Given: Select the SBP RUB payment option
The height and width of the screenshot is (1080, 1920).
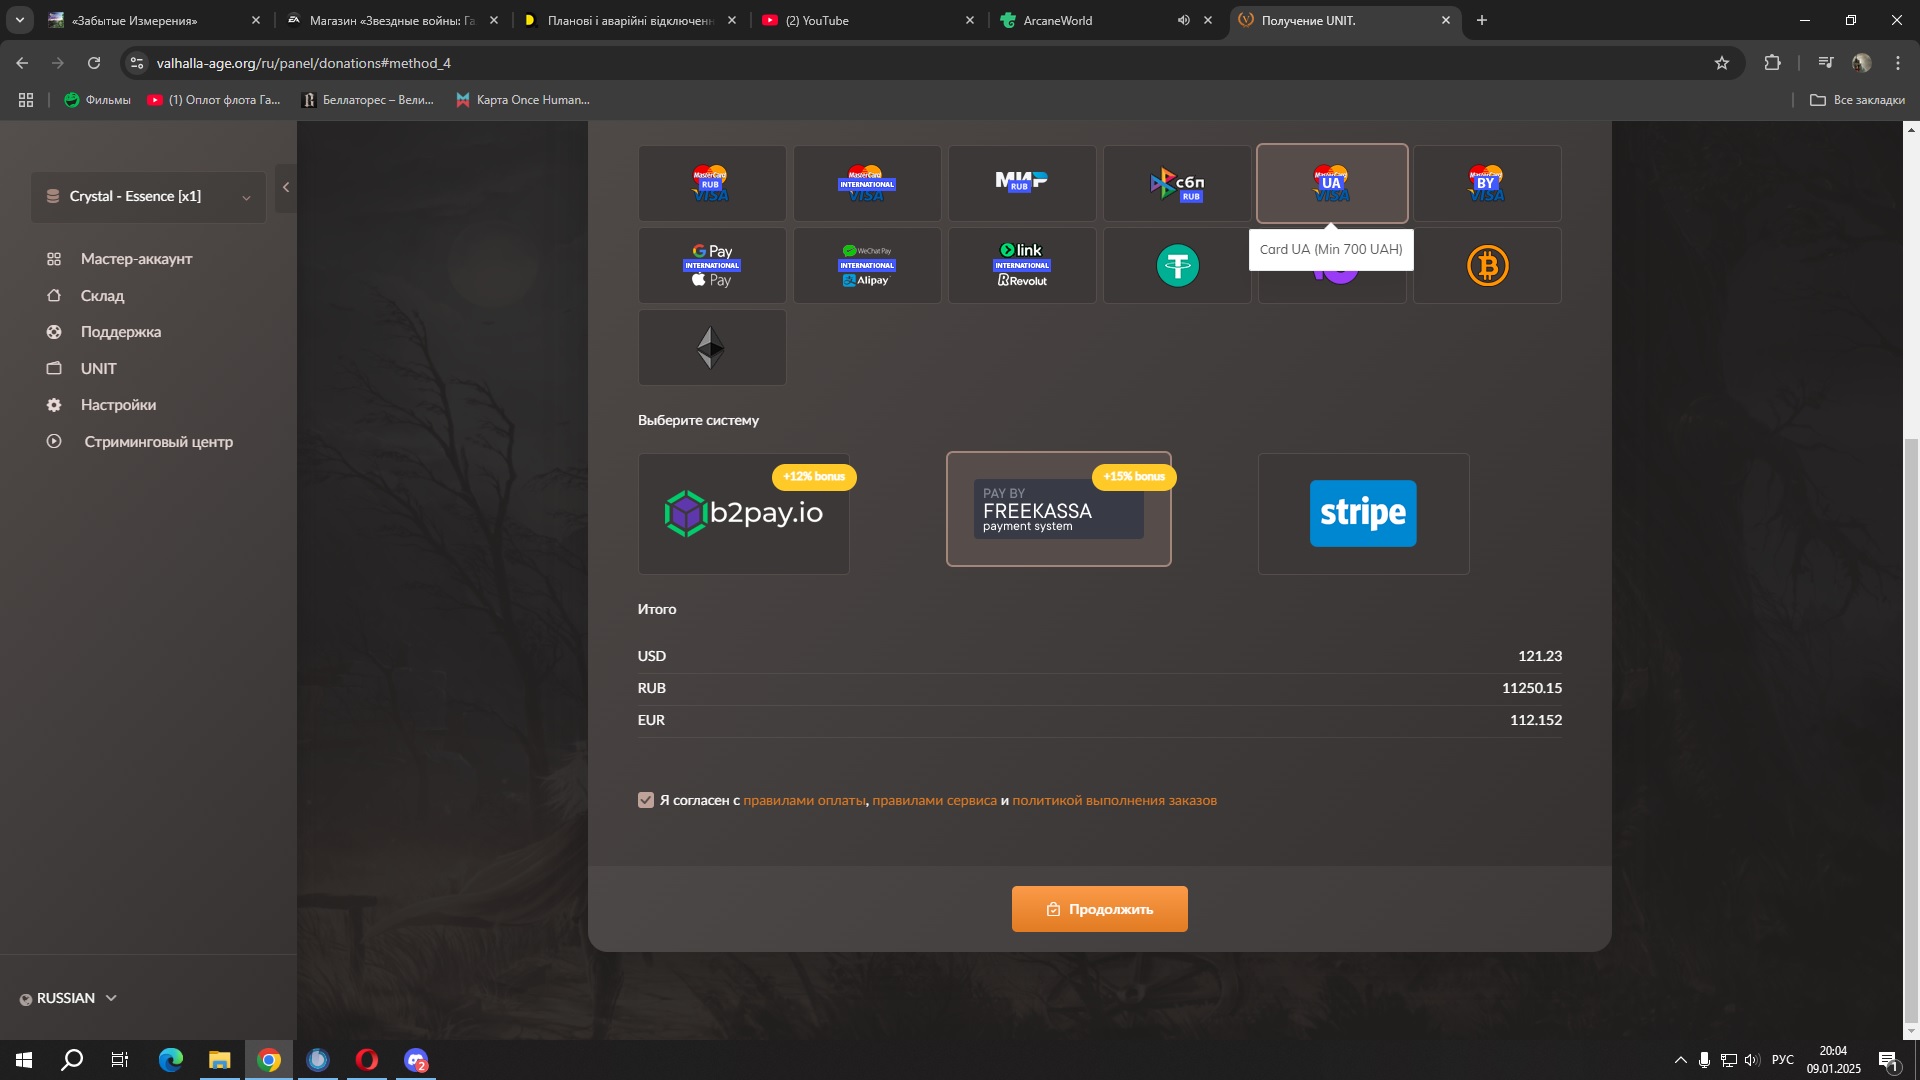Looking at the screenshot, I should [x=1177, y=183].
